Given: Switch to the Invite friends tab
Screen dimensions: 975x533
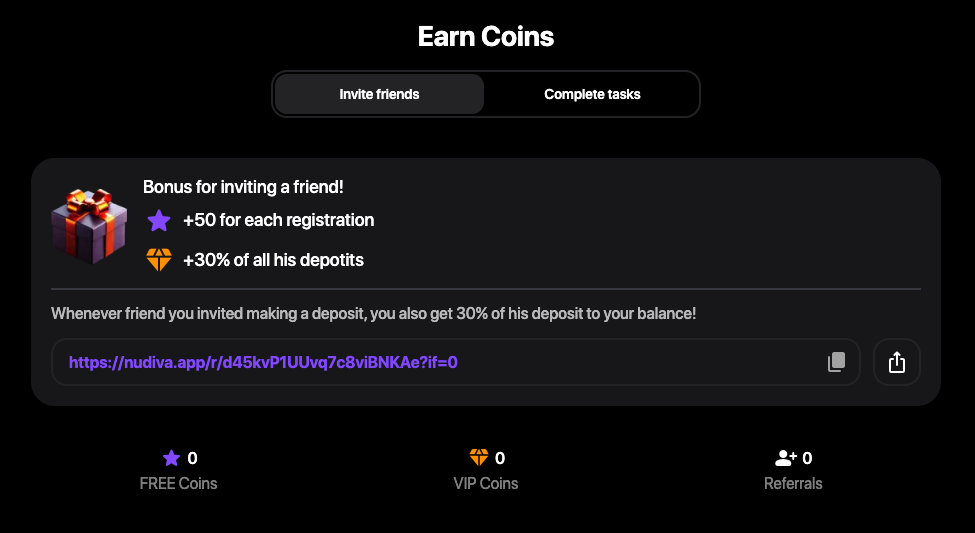Looking at the screenshot, I should 379,94.
